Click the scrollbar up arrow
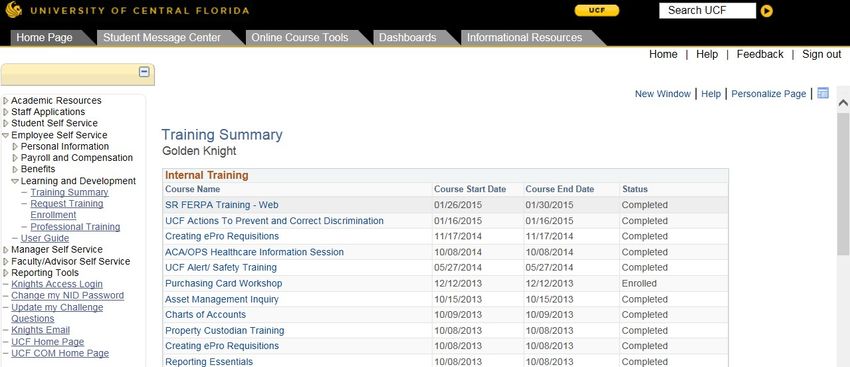This screenshot has width=850, height=367. pos(843,102)
